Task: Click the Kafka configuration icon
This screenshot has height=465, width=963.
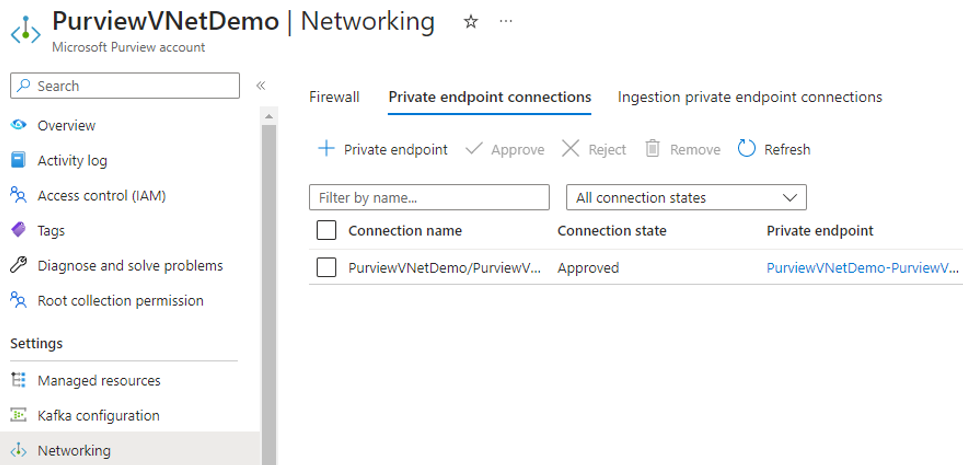Action: coord(19,415)
